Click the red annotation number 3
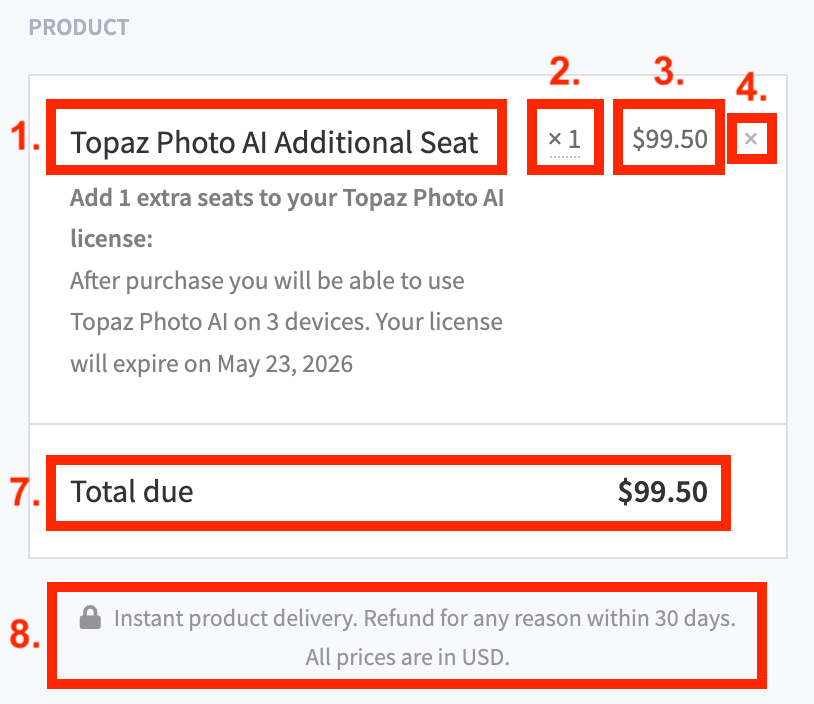This screenshot has width=814, height=704. [669, 72]
